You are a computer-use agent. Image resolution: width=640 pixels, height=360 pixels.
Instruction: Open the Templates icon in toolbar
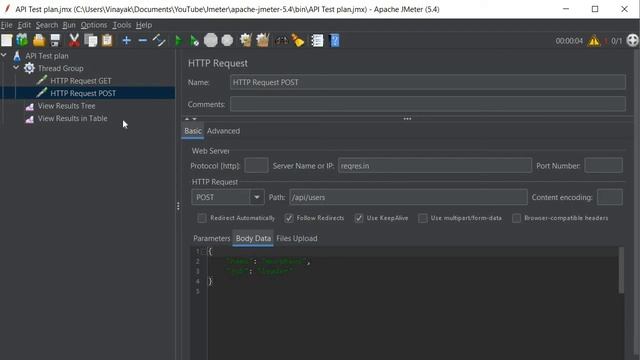[x=22, y=40]
